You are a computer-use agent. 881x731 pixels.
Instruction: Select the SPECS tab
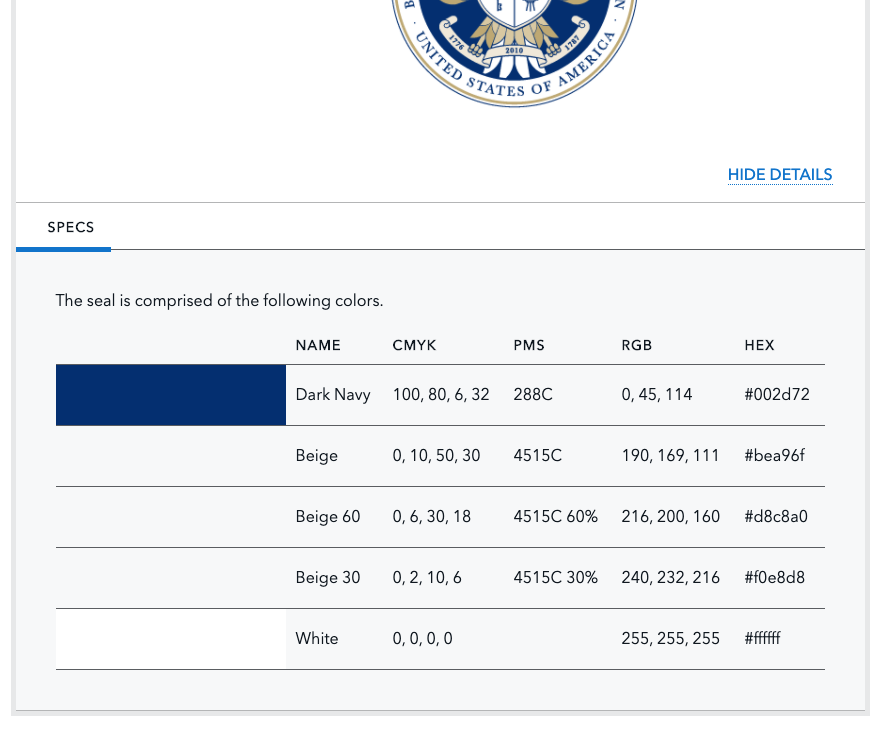point(71,227)
